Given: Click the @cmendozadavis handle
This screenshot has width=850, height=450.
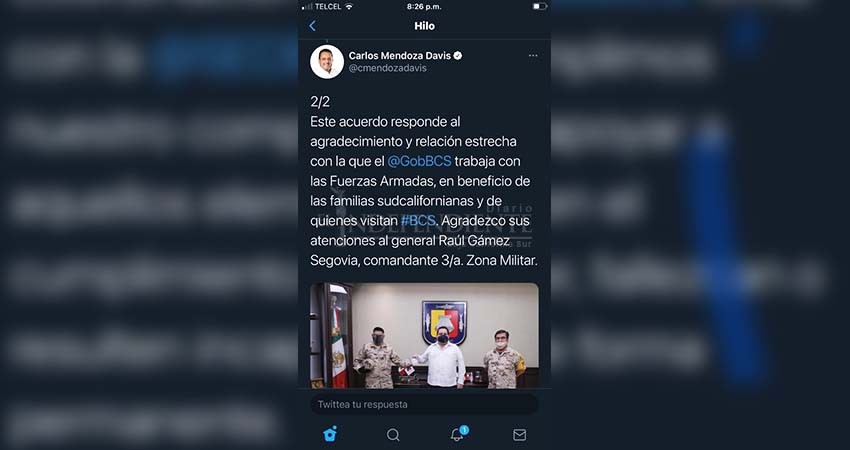Looking at the screenshot, I should 388,68.
